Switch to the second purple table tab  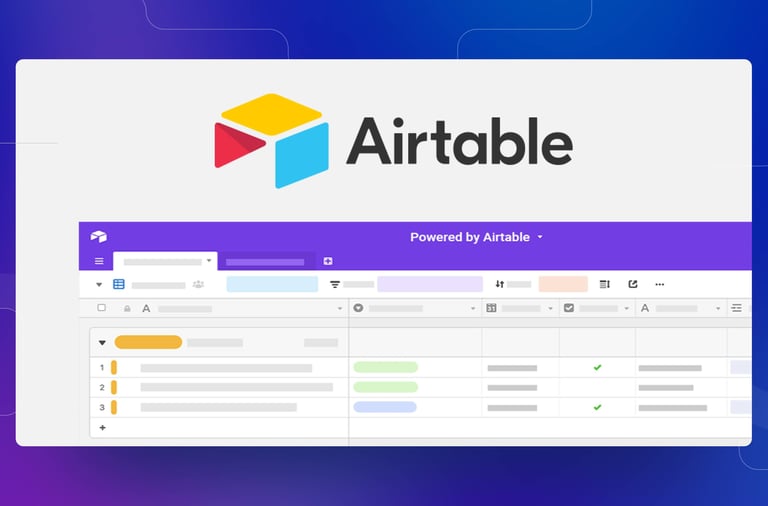pos(267,262)
